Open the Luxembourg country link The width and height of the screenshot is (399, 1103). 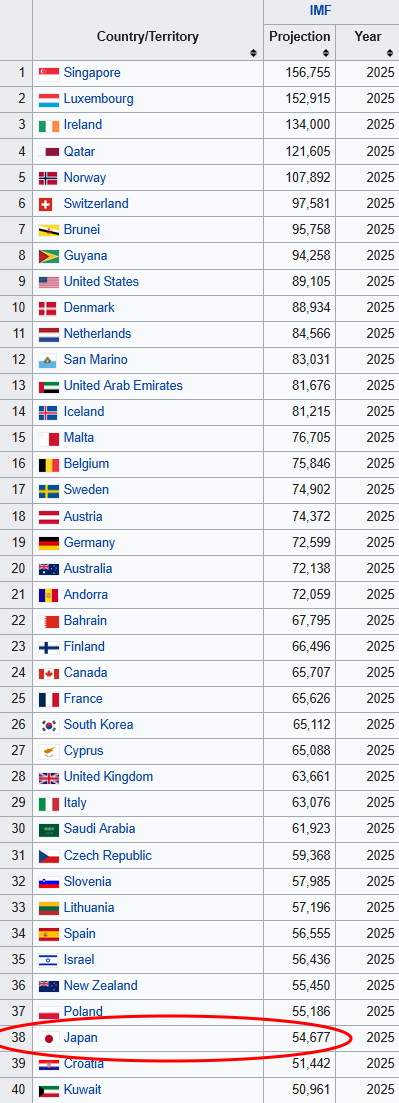click(99, 99)
